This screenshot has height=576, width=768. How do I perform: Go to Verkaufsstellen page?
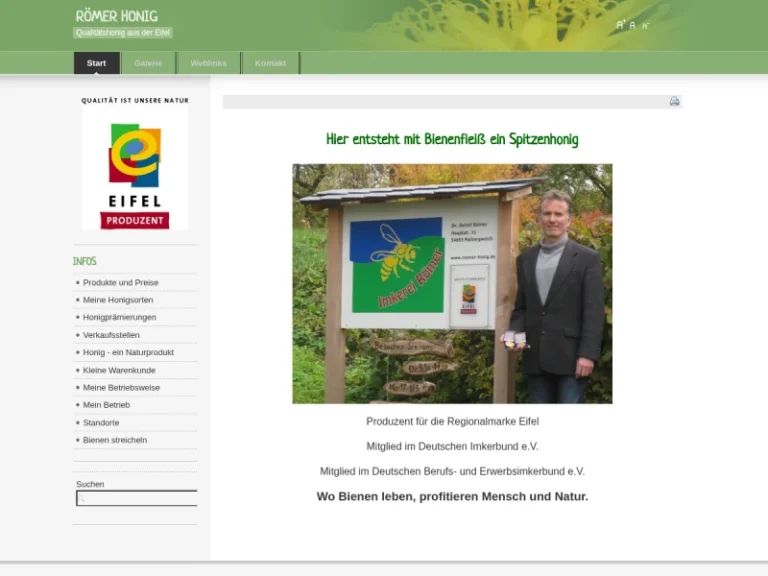tap(111, 335)
